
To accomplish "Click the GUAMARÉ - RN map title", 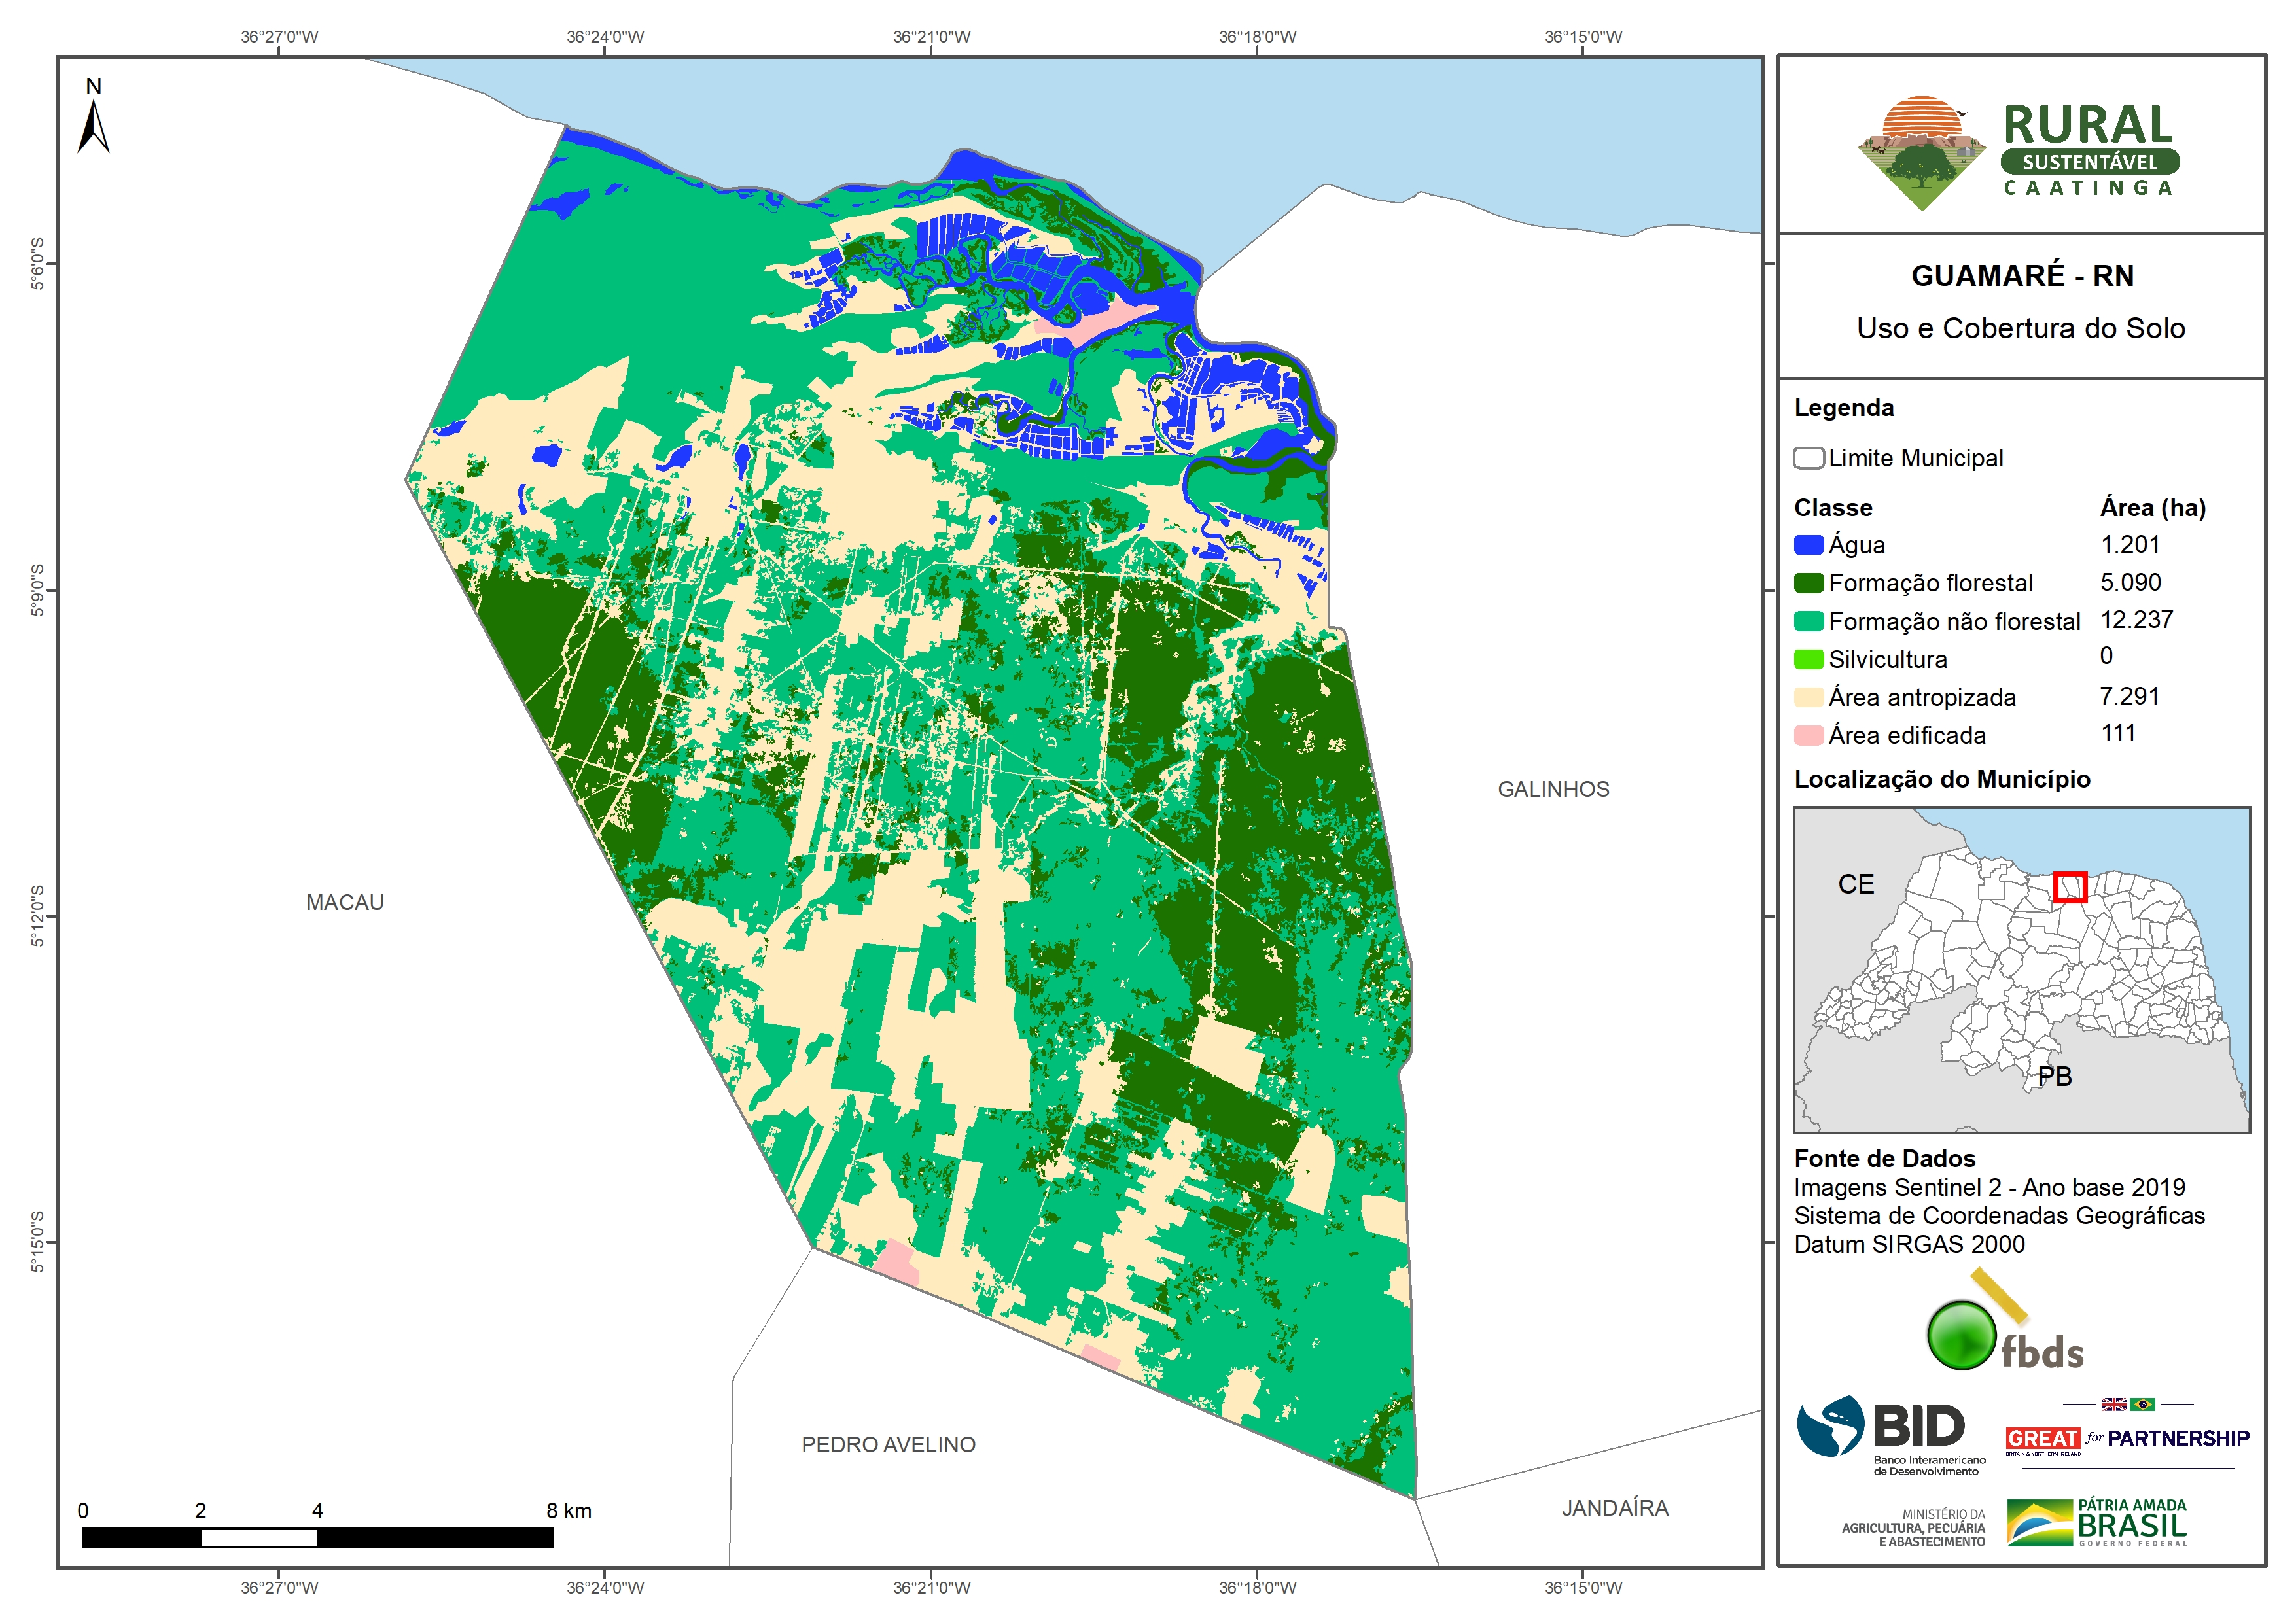I will pos(2022,275).
